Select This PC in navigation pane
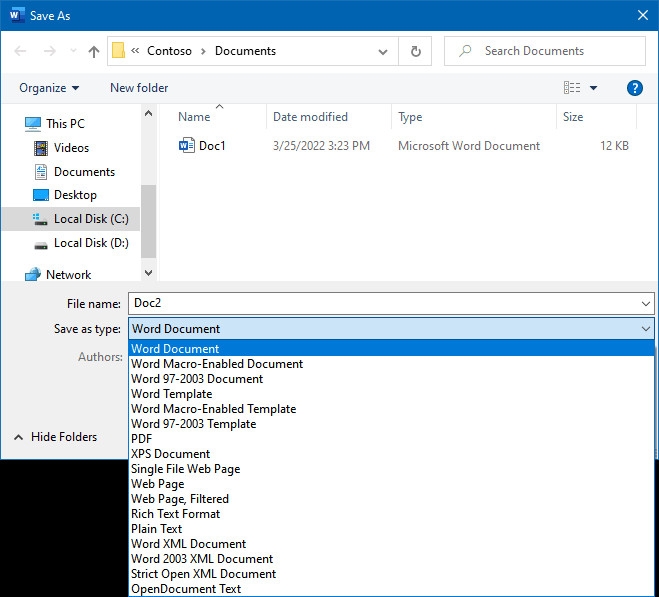The image size is (659, 597). 65,124
